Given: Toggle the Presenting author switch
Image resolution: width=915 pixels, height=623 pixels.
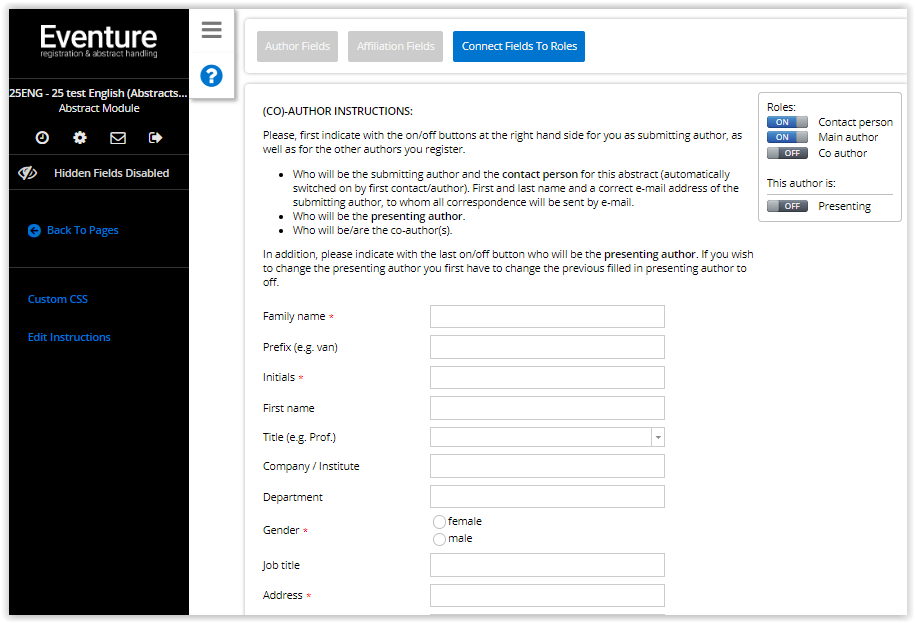Looking at the screenshot, I should tap(787, 206).
